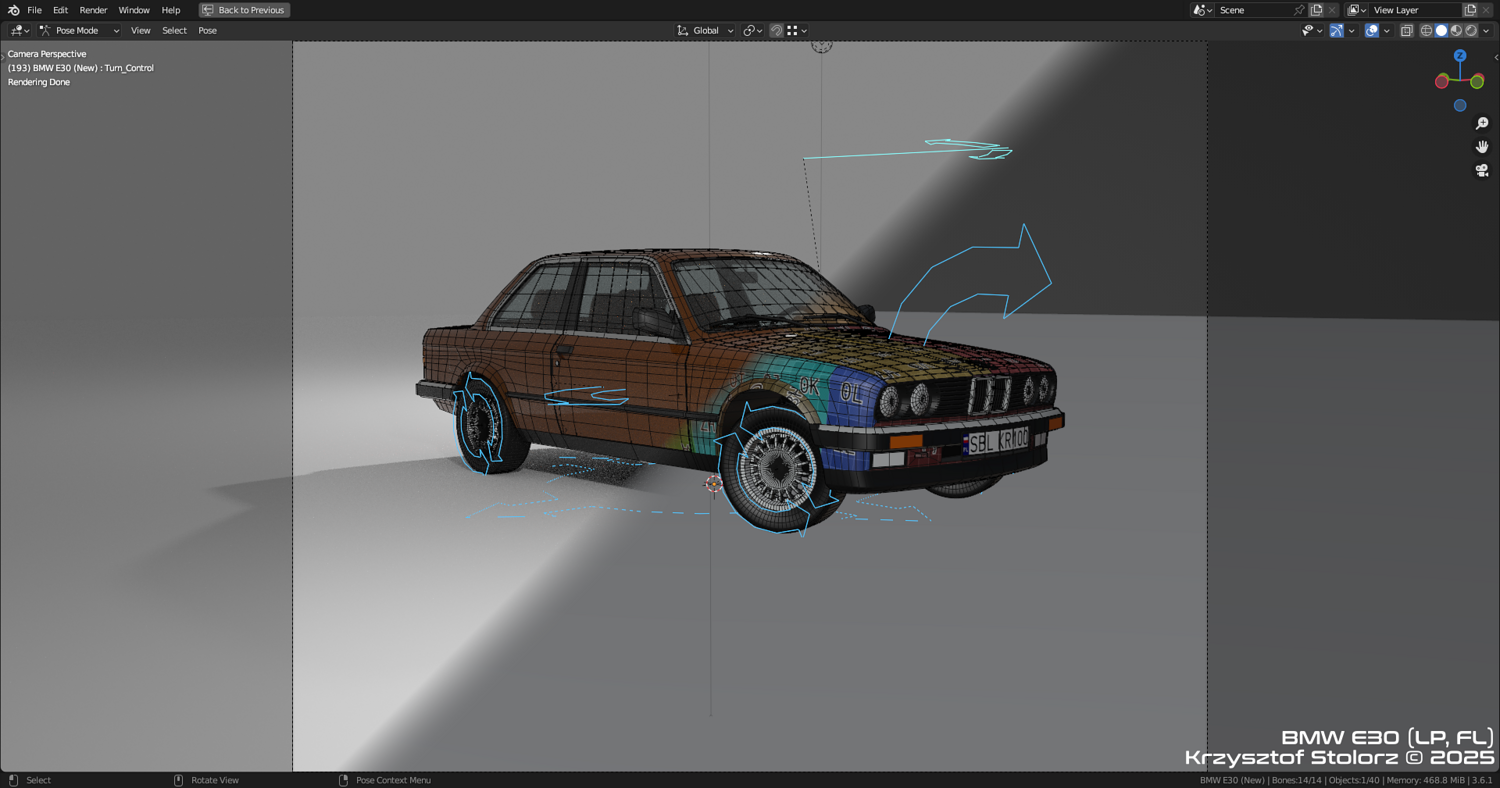Switch to Wireframe shading
The image size is (1500, 788).
coord(1427,31)
